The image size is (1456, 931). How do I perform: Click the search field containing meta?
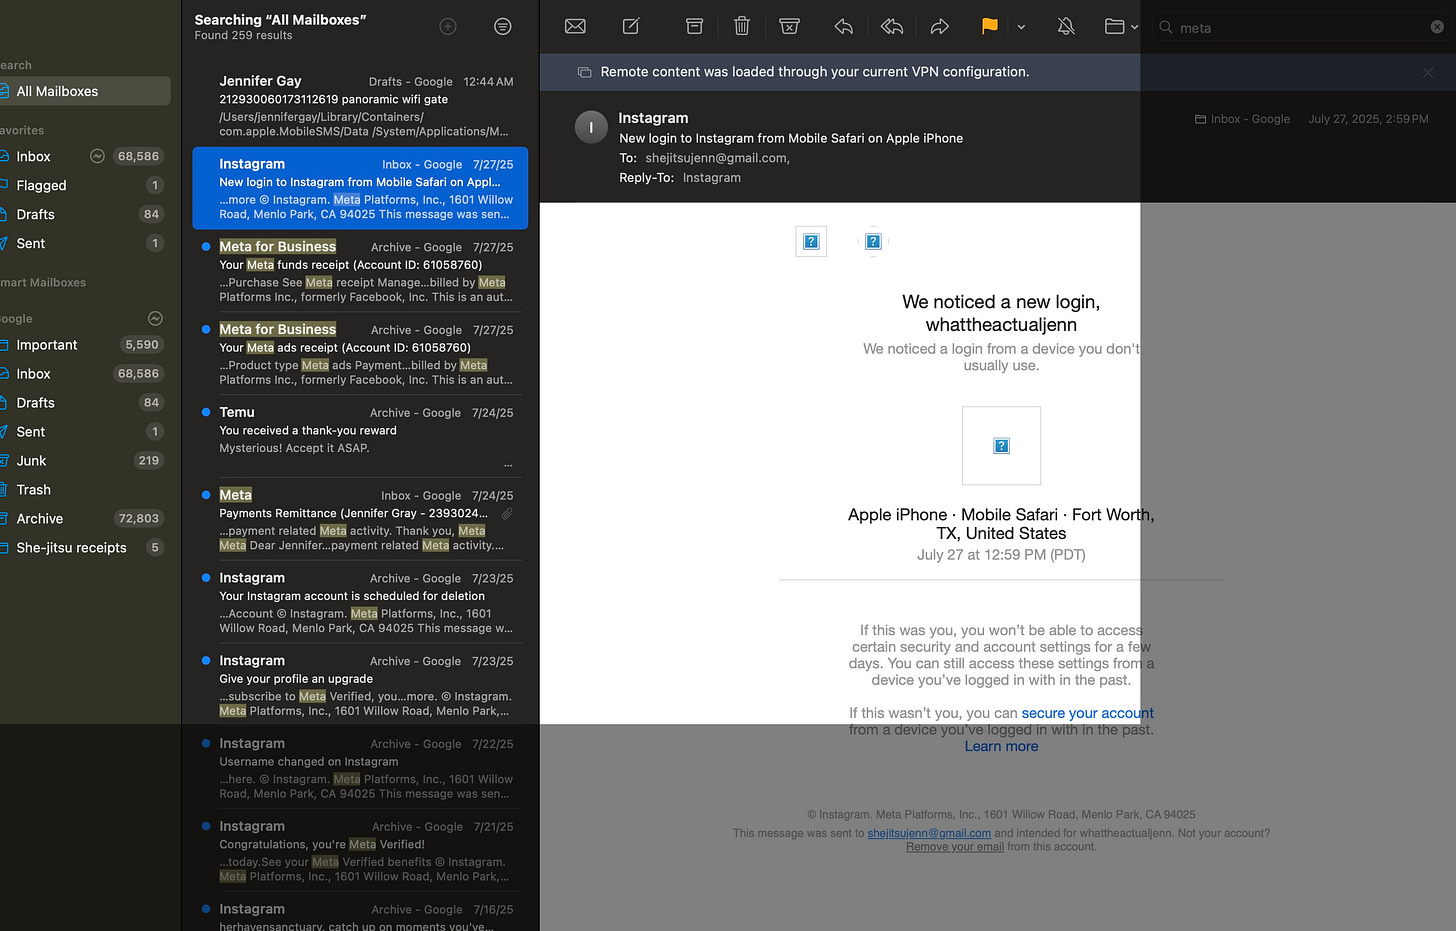click(x=1300, y=28)
